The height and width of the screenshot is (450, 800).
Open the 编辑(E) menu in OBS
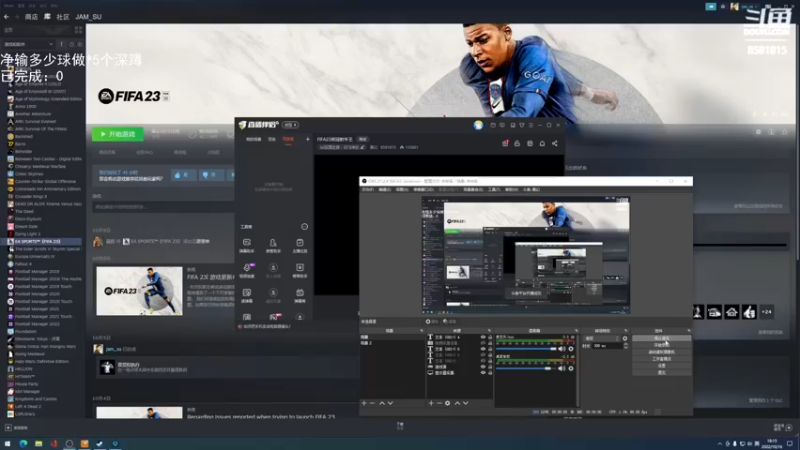[x=385, y=189]
